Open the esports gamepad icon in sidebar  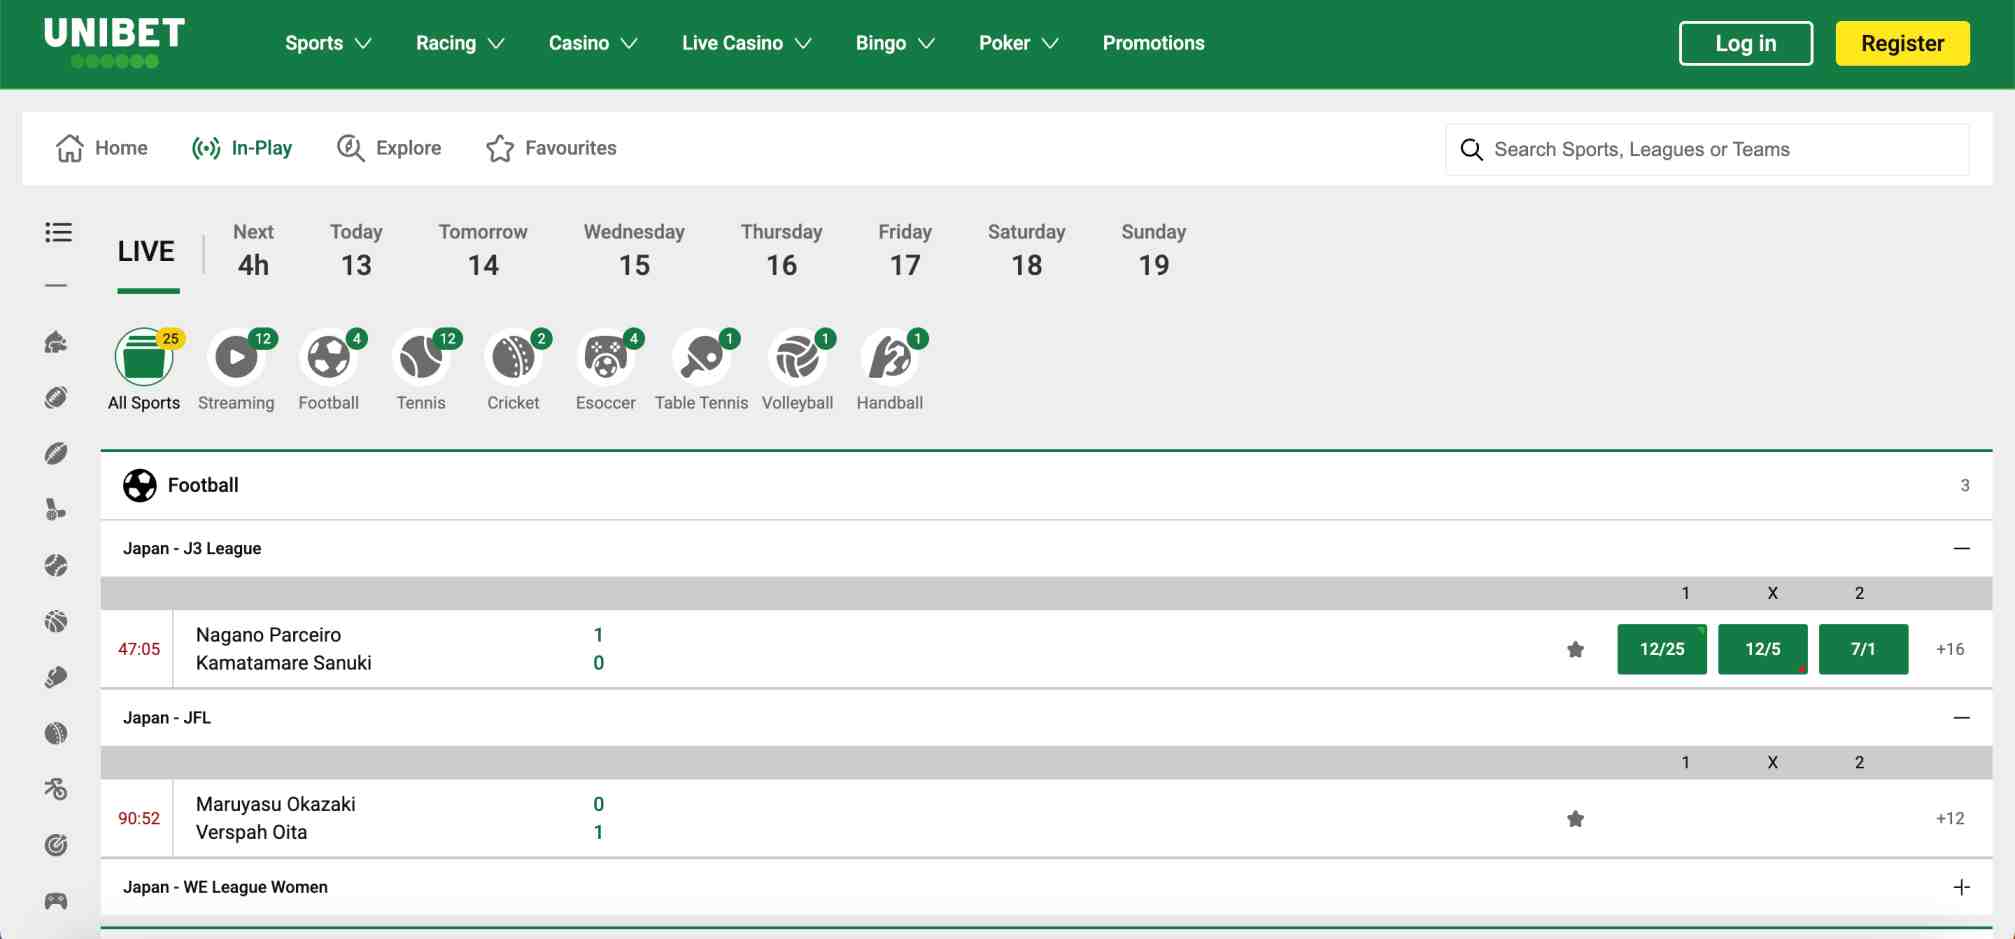tap(57, 900)
